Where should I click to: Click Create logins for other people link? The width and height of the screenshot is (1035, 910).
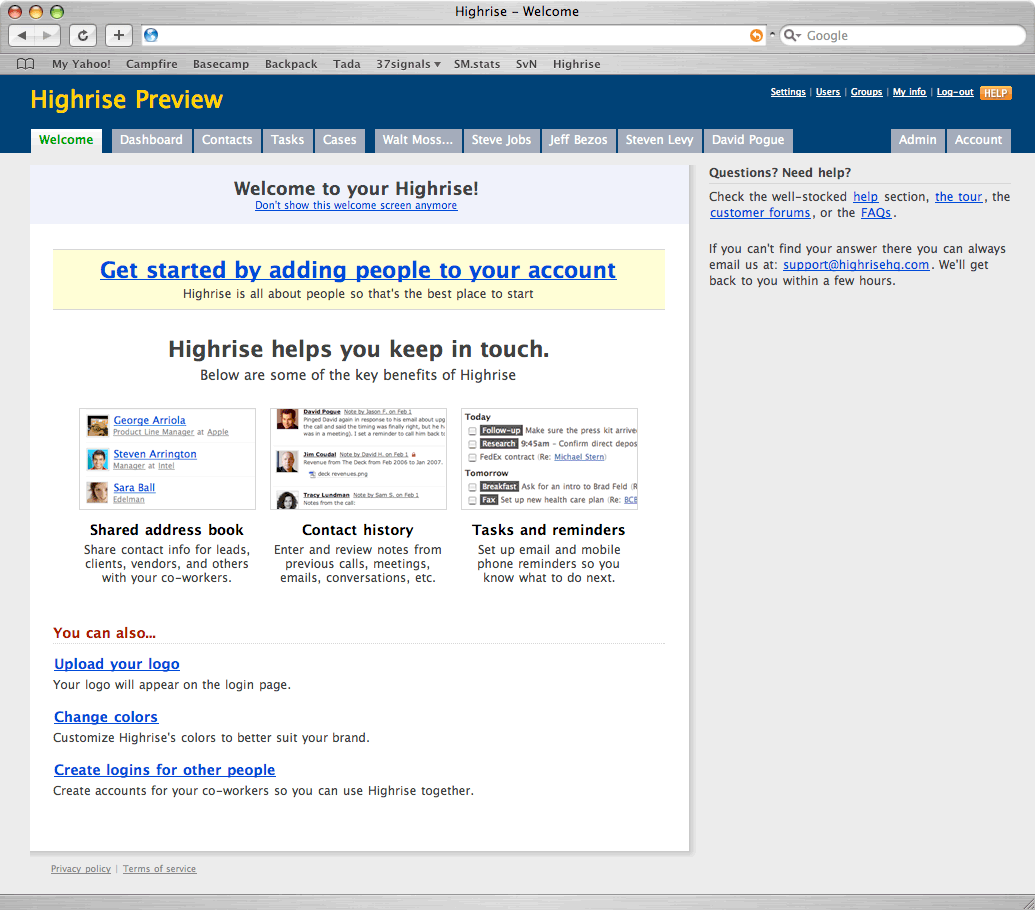[x=164, y=769]
